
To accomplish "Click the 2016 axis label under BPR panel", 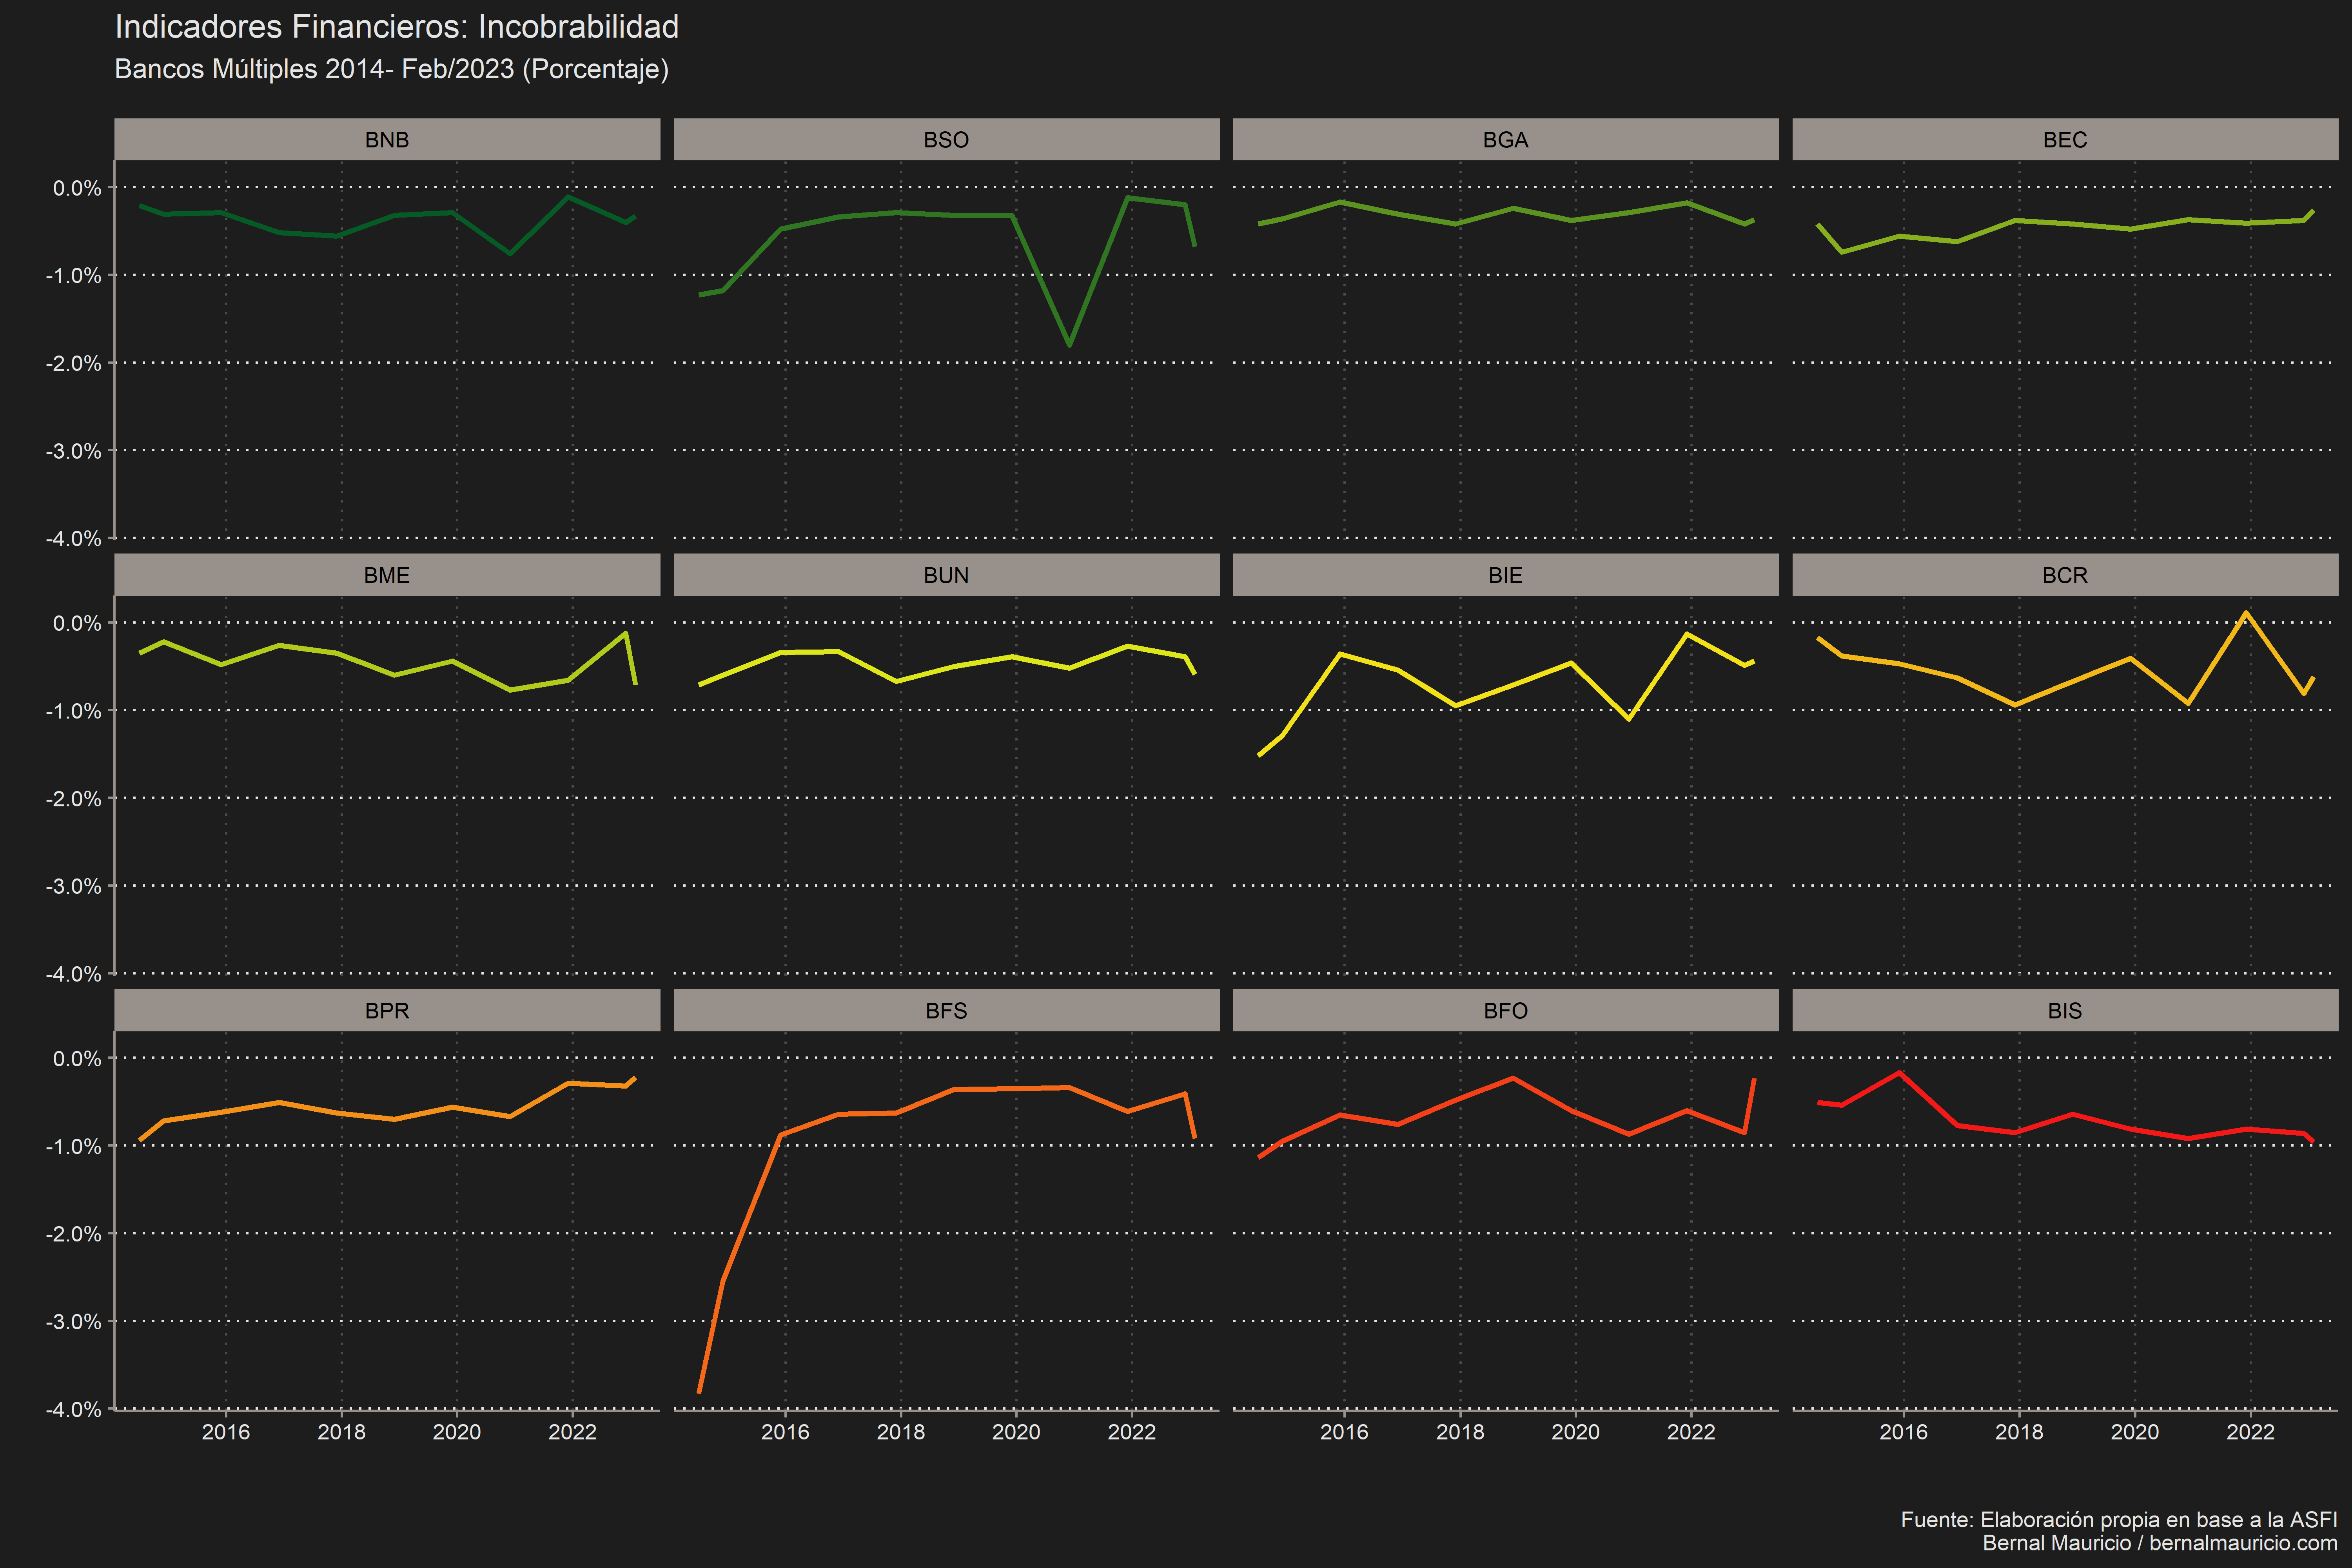I will (226, 1432).
